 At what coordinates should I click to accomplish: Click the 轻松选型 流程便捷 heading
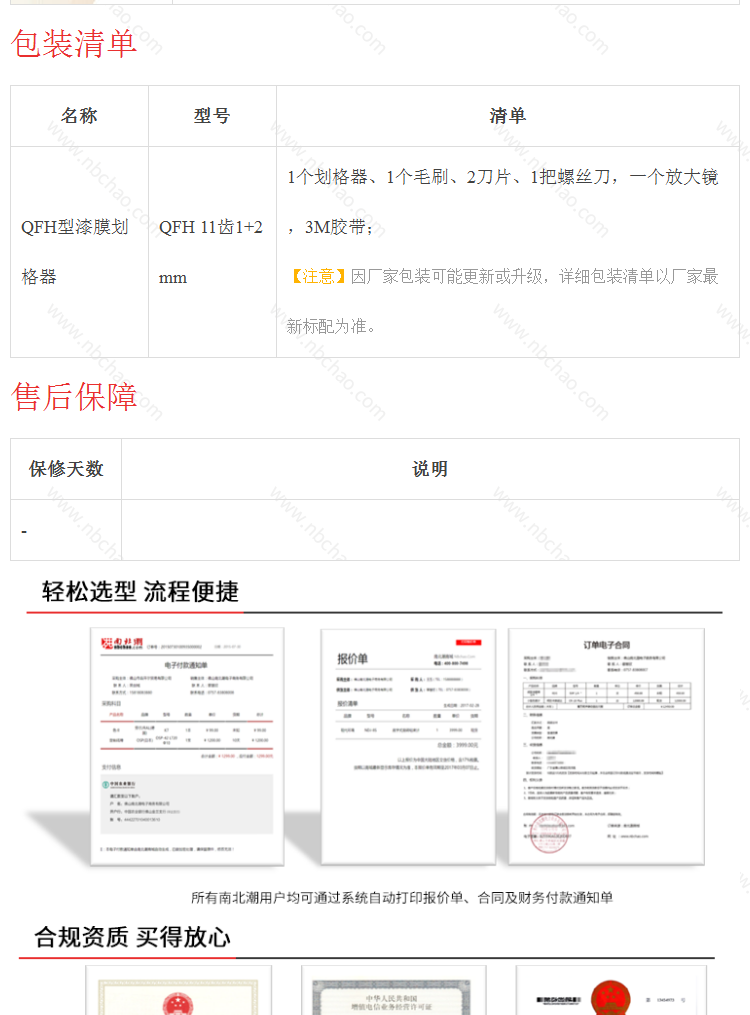[x=141, y=591]
